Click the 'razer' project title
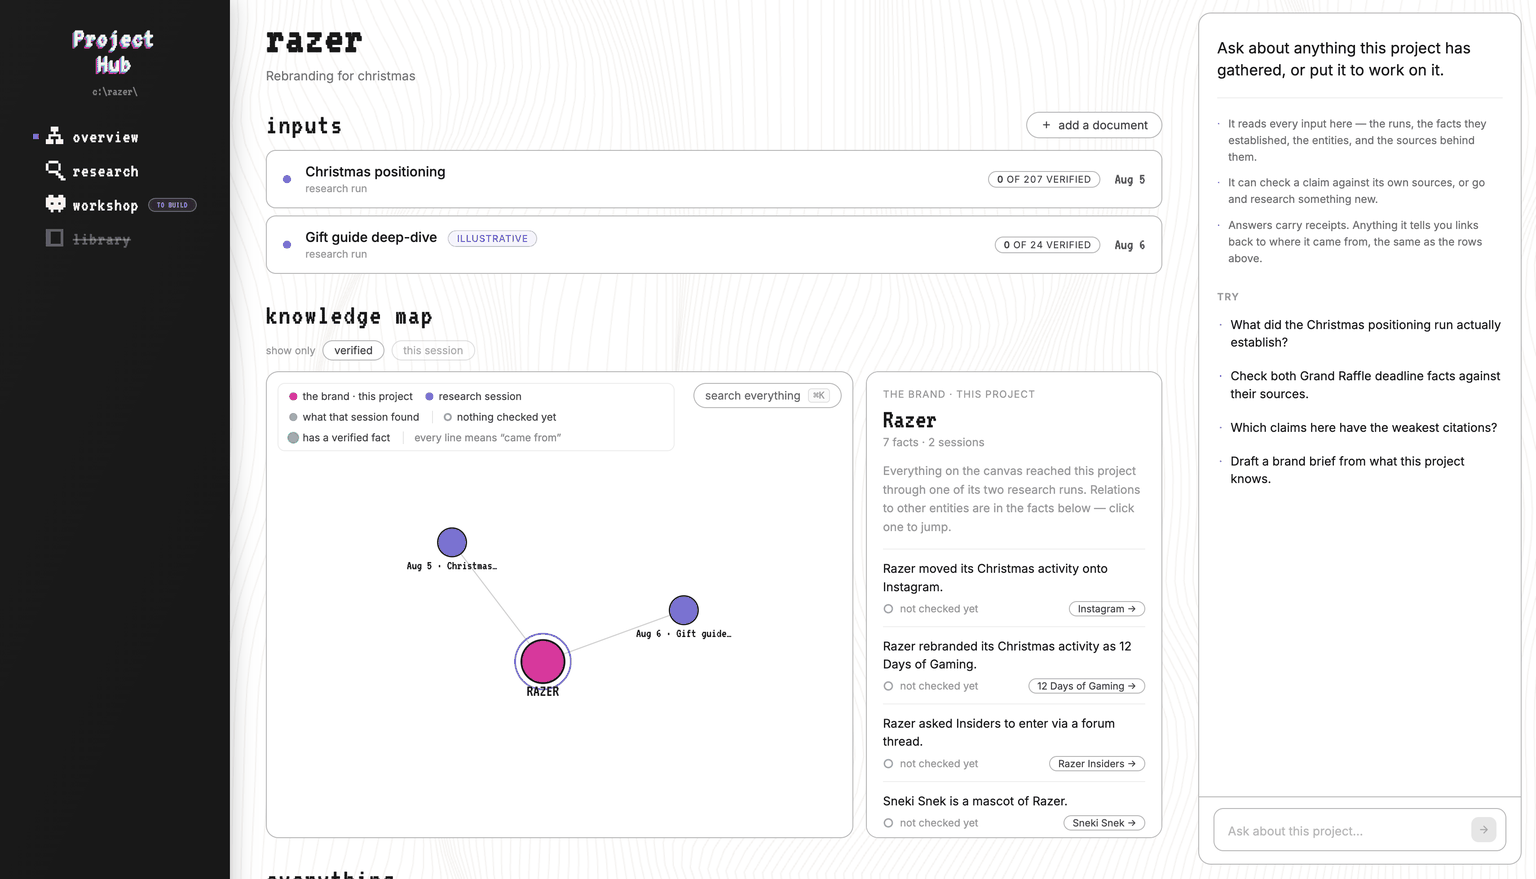Image resolution: width=1536 pixels, height=879 pixels. click(314, 41)
